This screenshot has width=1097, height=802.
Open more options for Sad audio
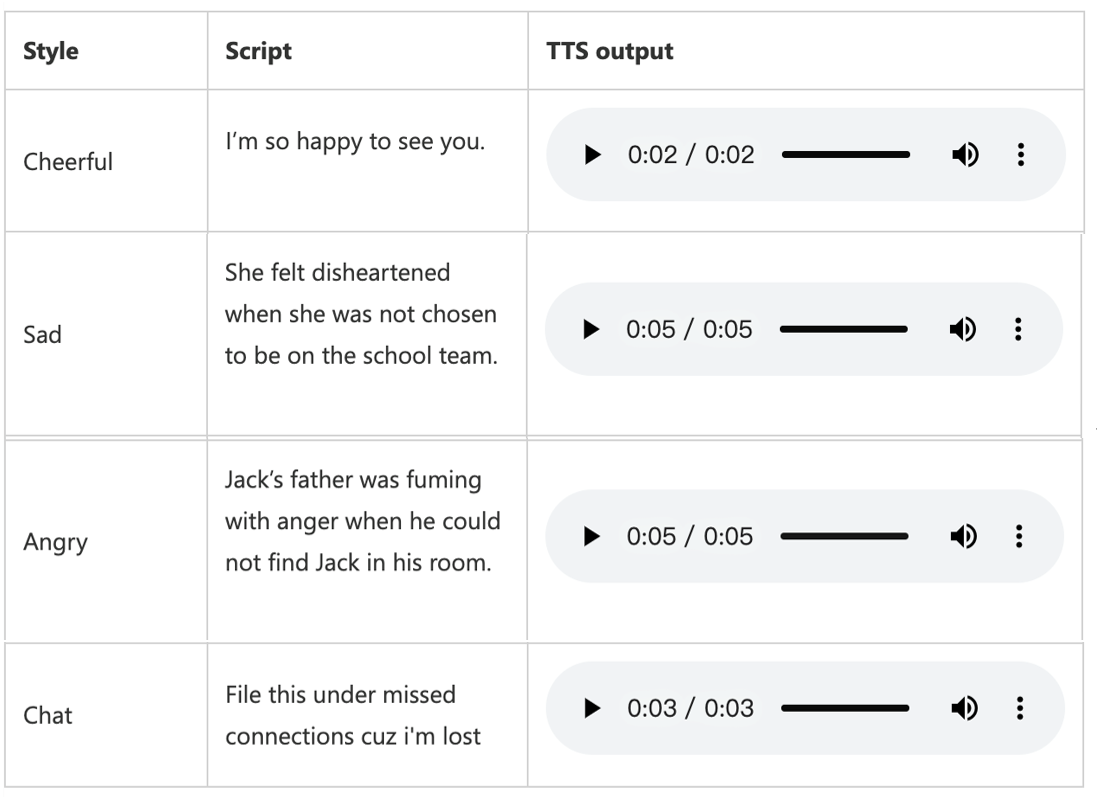[1018, 329]
